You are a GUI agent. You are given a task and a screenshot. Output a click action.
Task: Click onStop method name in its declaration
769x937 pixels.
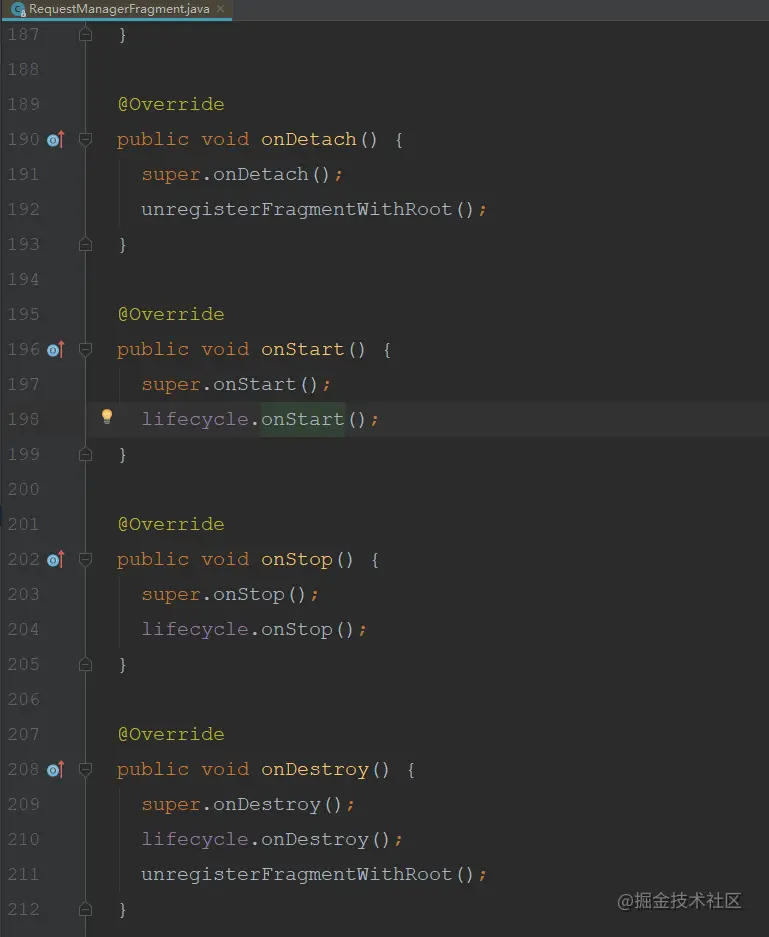pos(296,559)
